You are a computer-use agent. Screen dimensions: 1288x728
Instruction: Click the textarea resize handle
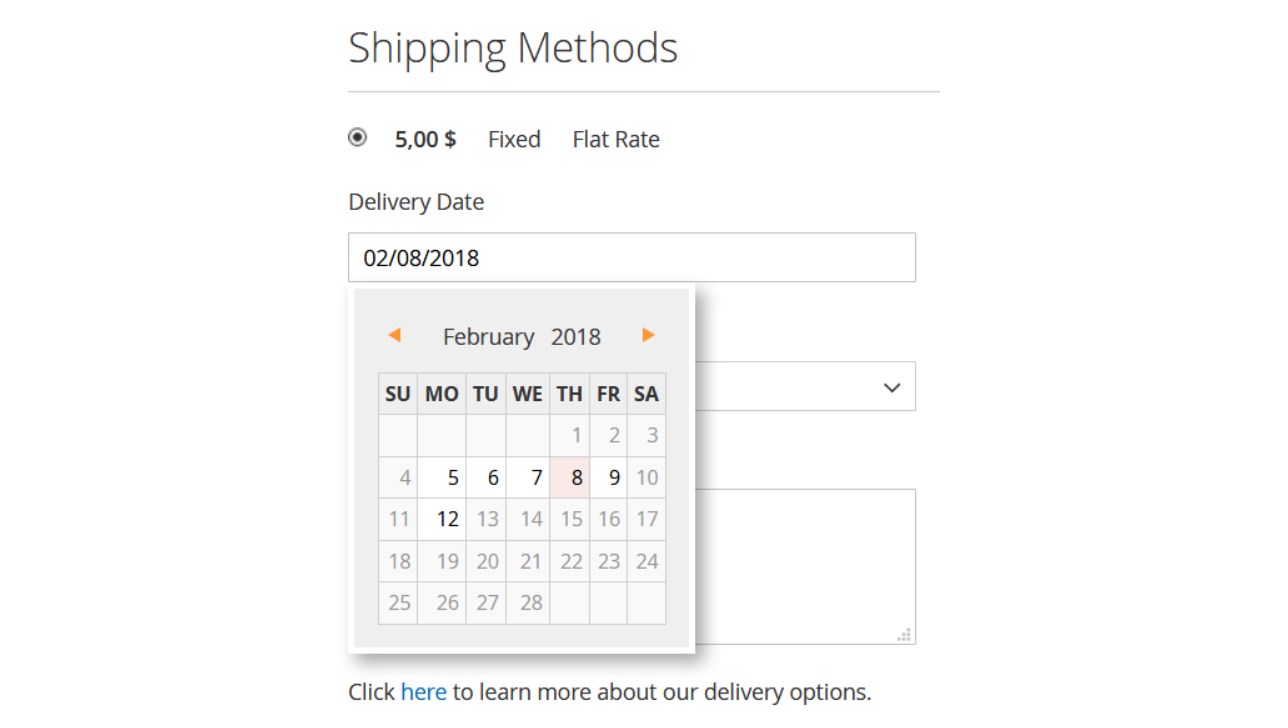[x=905, y=635]
